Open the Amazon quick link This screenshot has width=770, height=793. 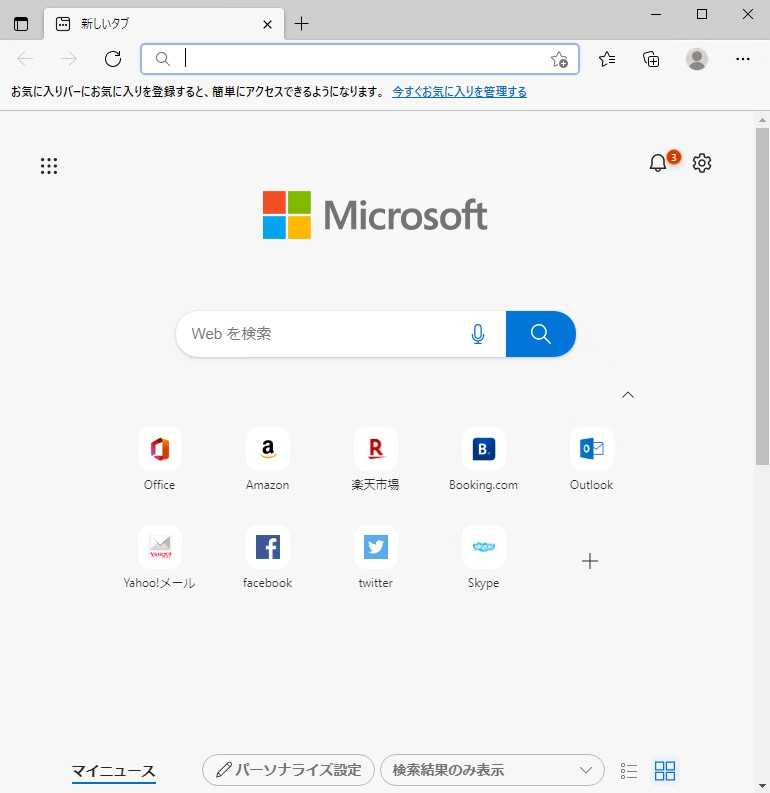[267, 459]
